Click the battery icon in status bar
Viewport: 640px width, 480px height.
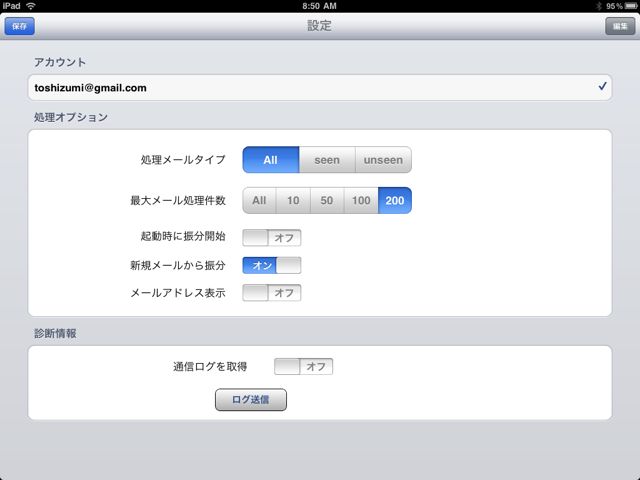(x=631, y=6)
